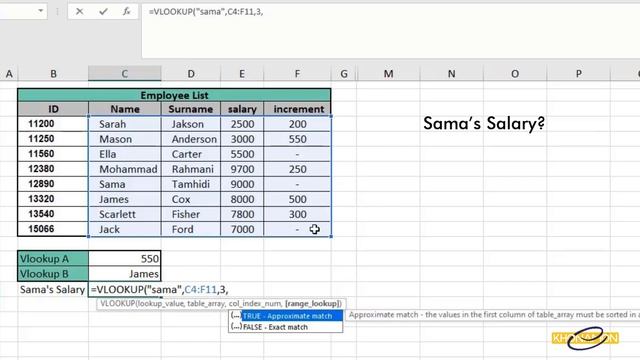Select column E header
This screenshot has width=640, height=360.
[x=242, y=74]
